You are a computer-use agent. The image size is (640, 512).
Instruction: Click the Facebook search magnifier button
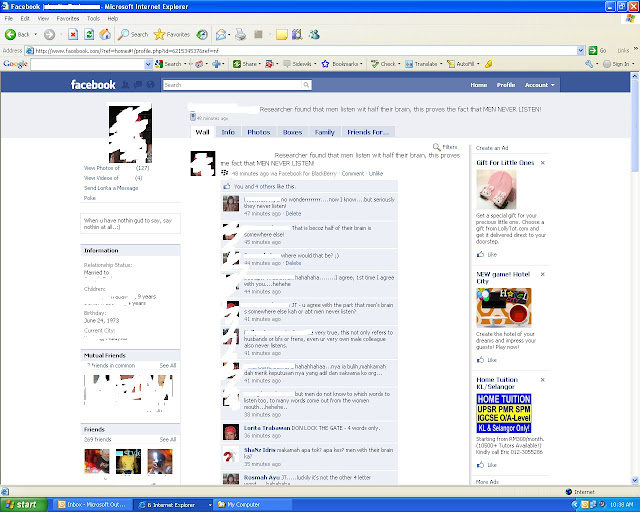[306, 85]
